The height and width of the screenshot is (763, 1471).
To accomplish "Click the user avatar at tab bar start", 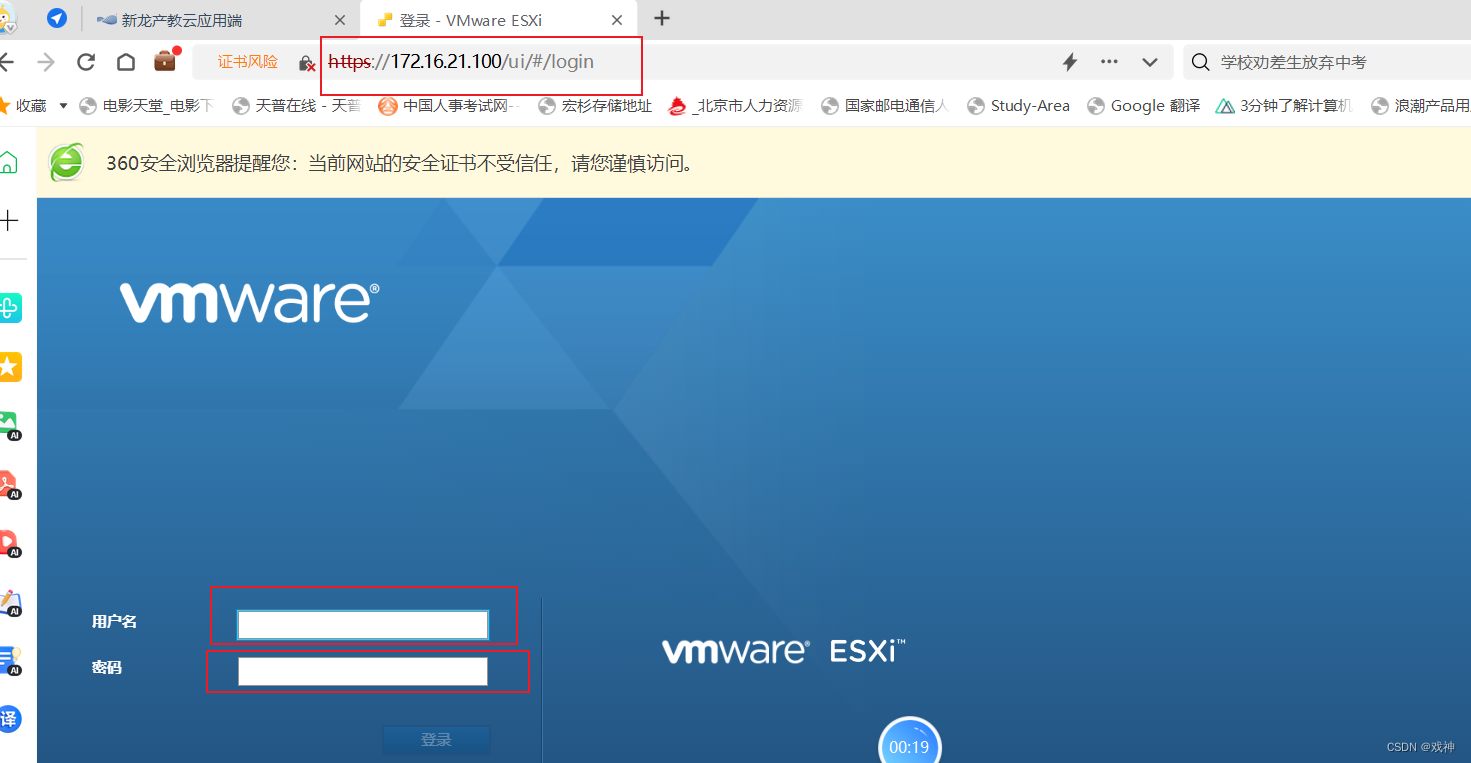I will 8,17.
